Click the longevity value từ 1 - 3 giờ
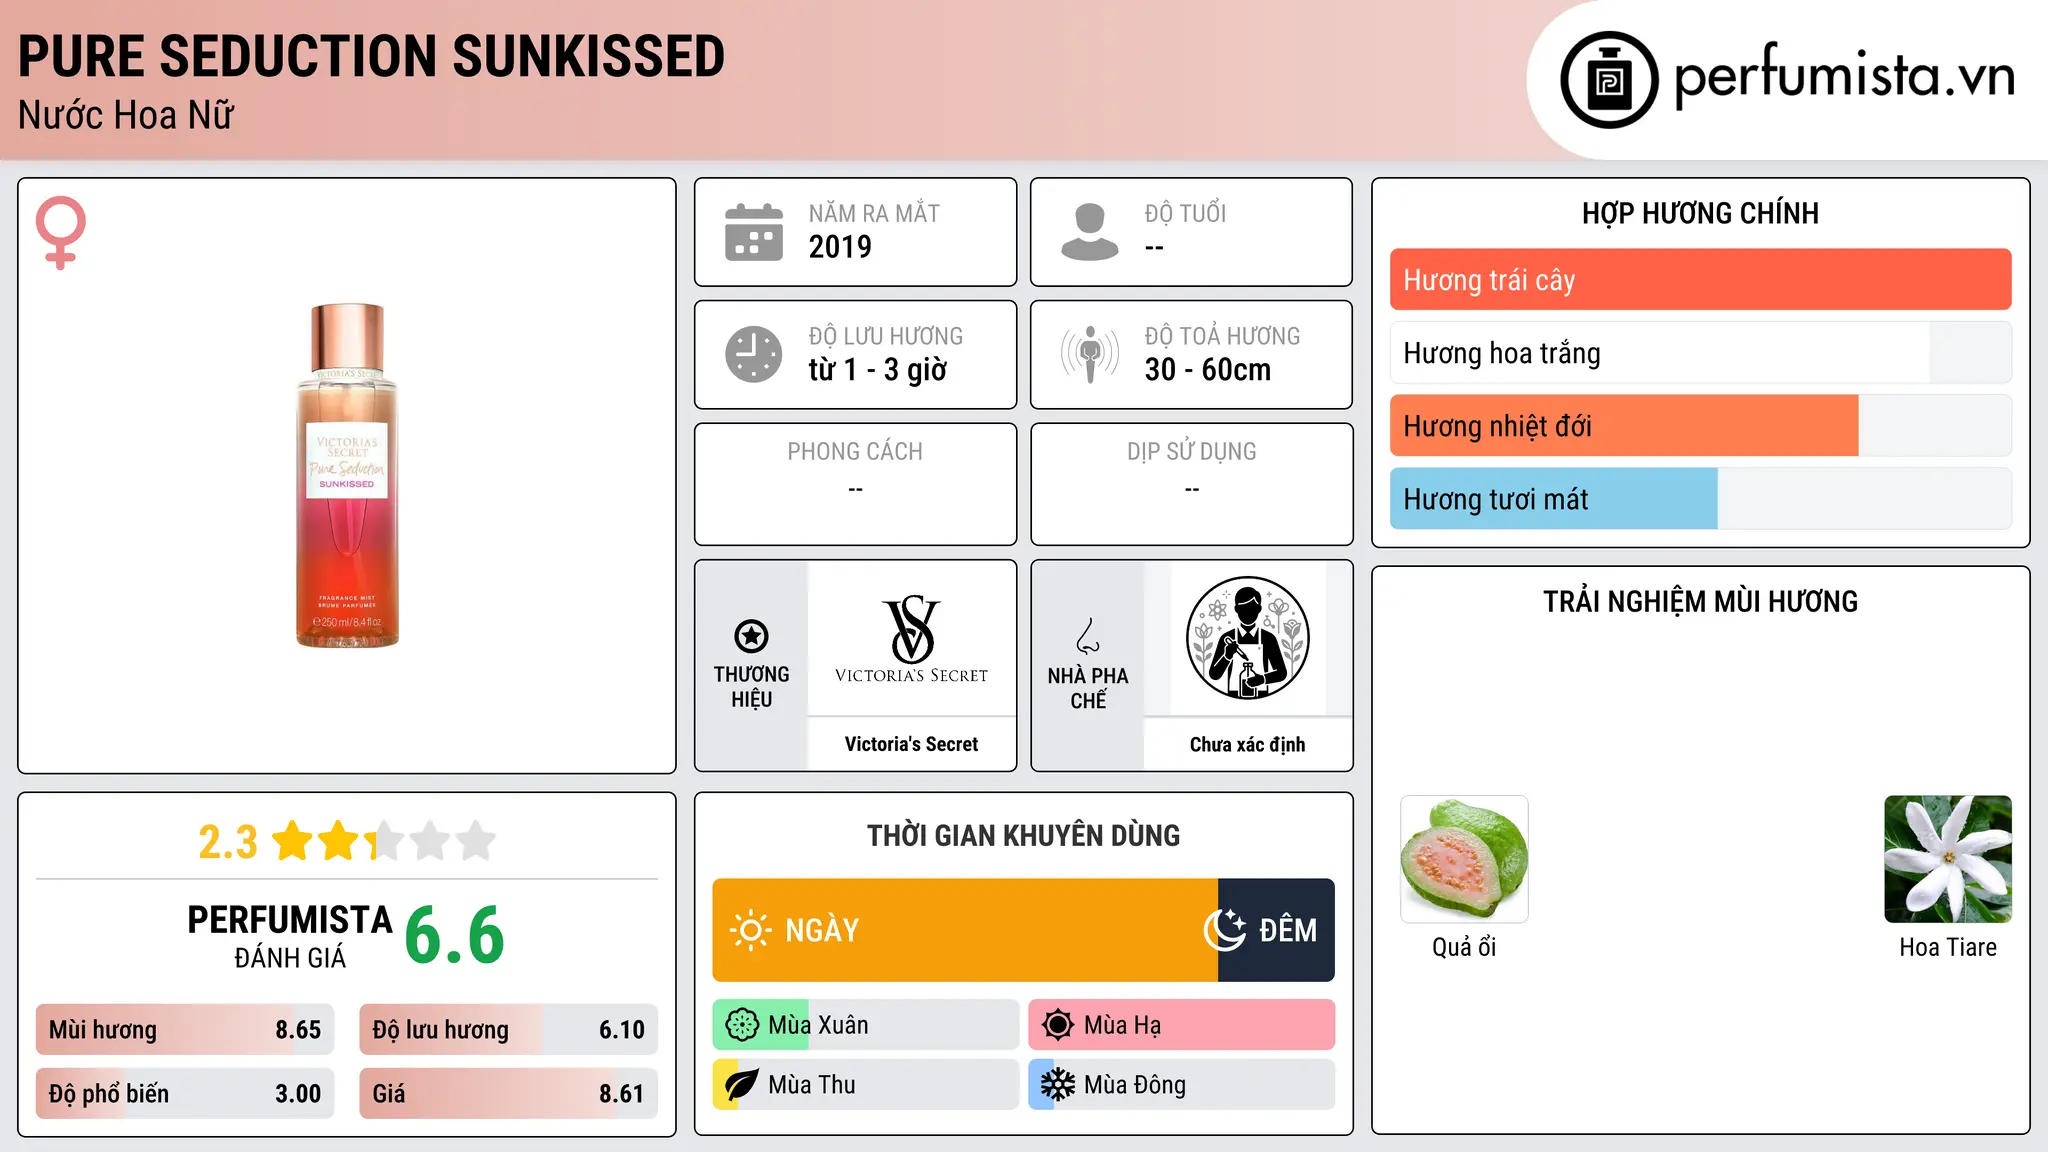 (878, 370)
